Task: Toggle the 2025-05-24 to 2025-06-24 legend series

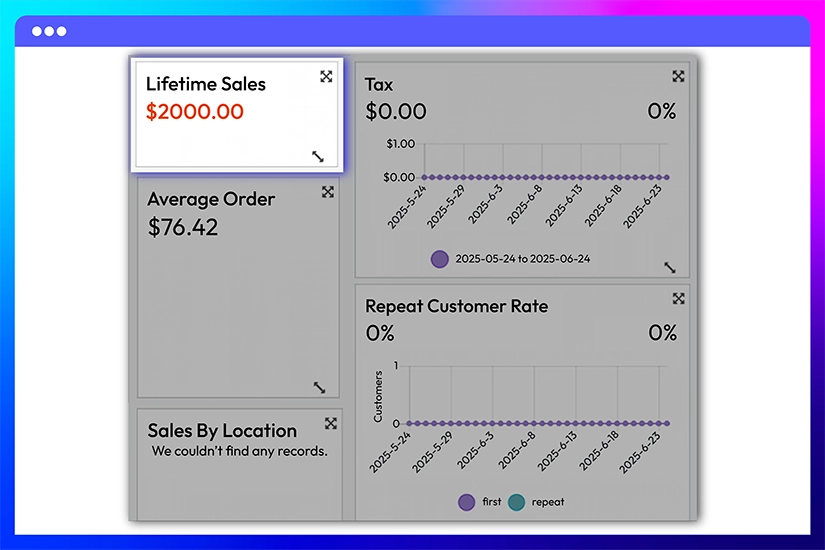Action: [x=510, y=259]
